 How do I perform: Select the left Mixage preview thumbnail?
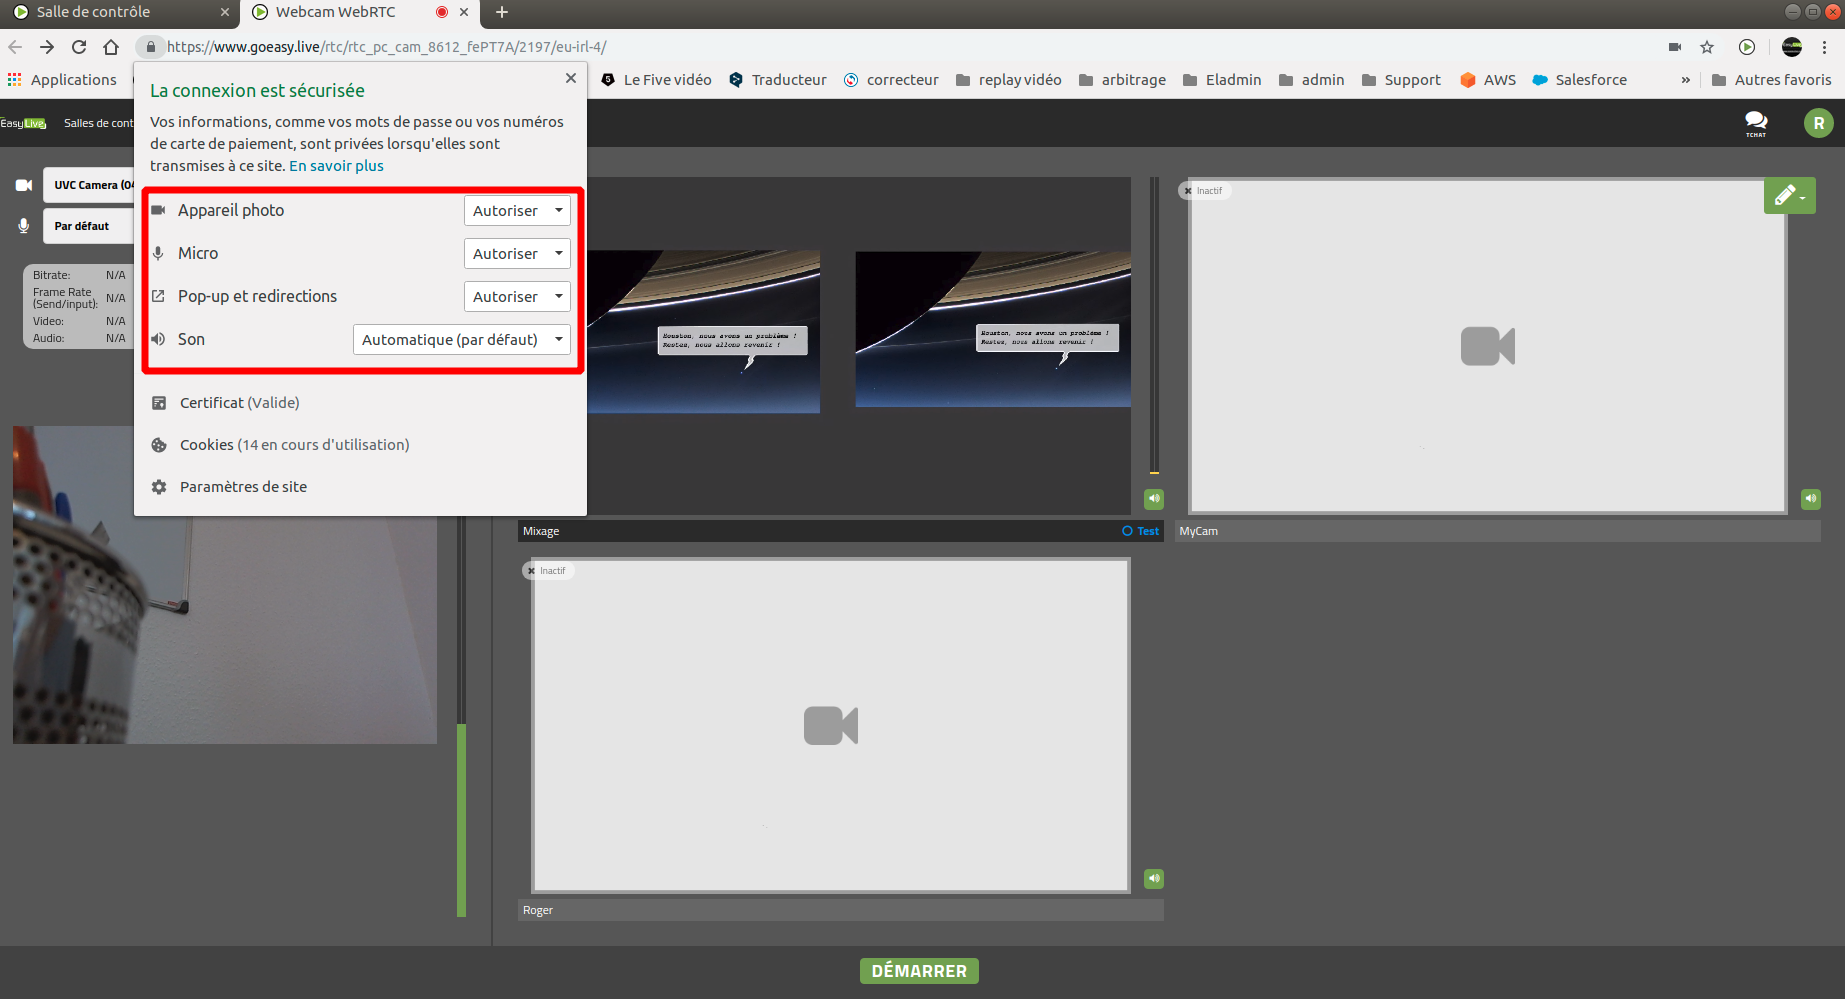[704, 331]
